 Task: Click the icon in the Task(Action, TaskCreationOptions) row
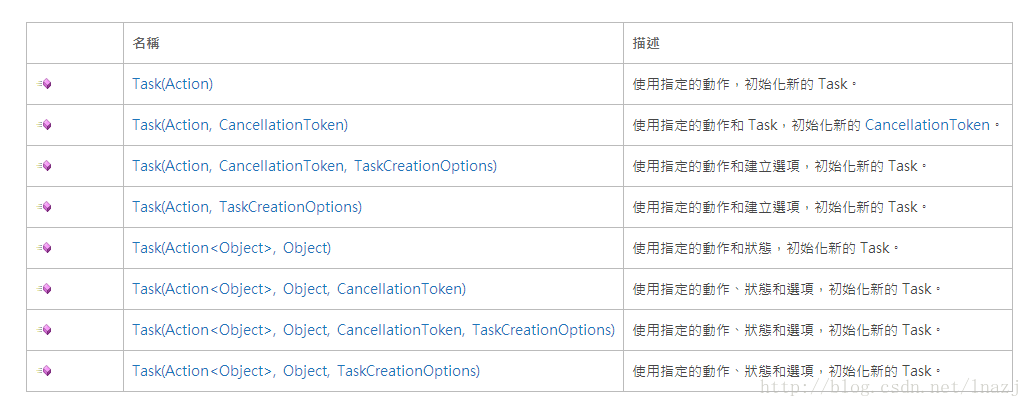[x=44, y=207]
